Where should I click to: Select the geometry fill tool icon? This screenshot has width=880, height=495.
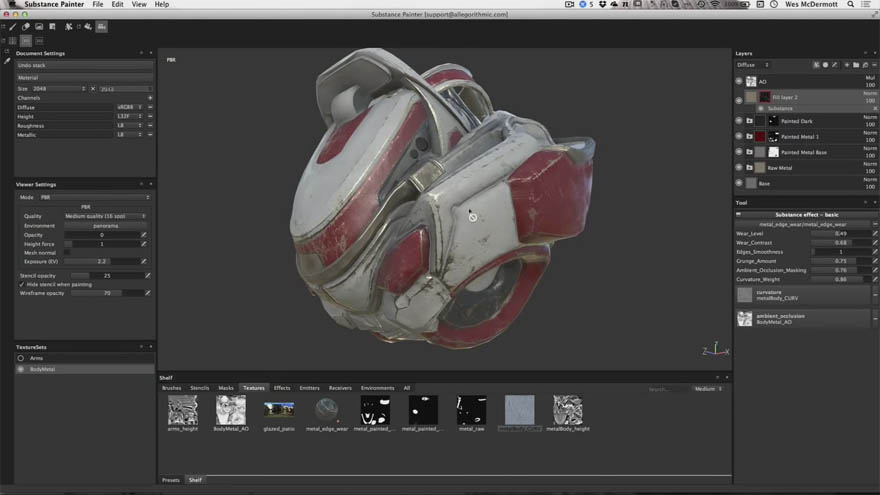[x=52, y=26]
